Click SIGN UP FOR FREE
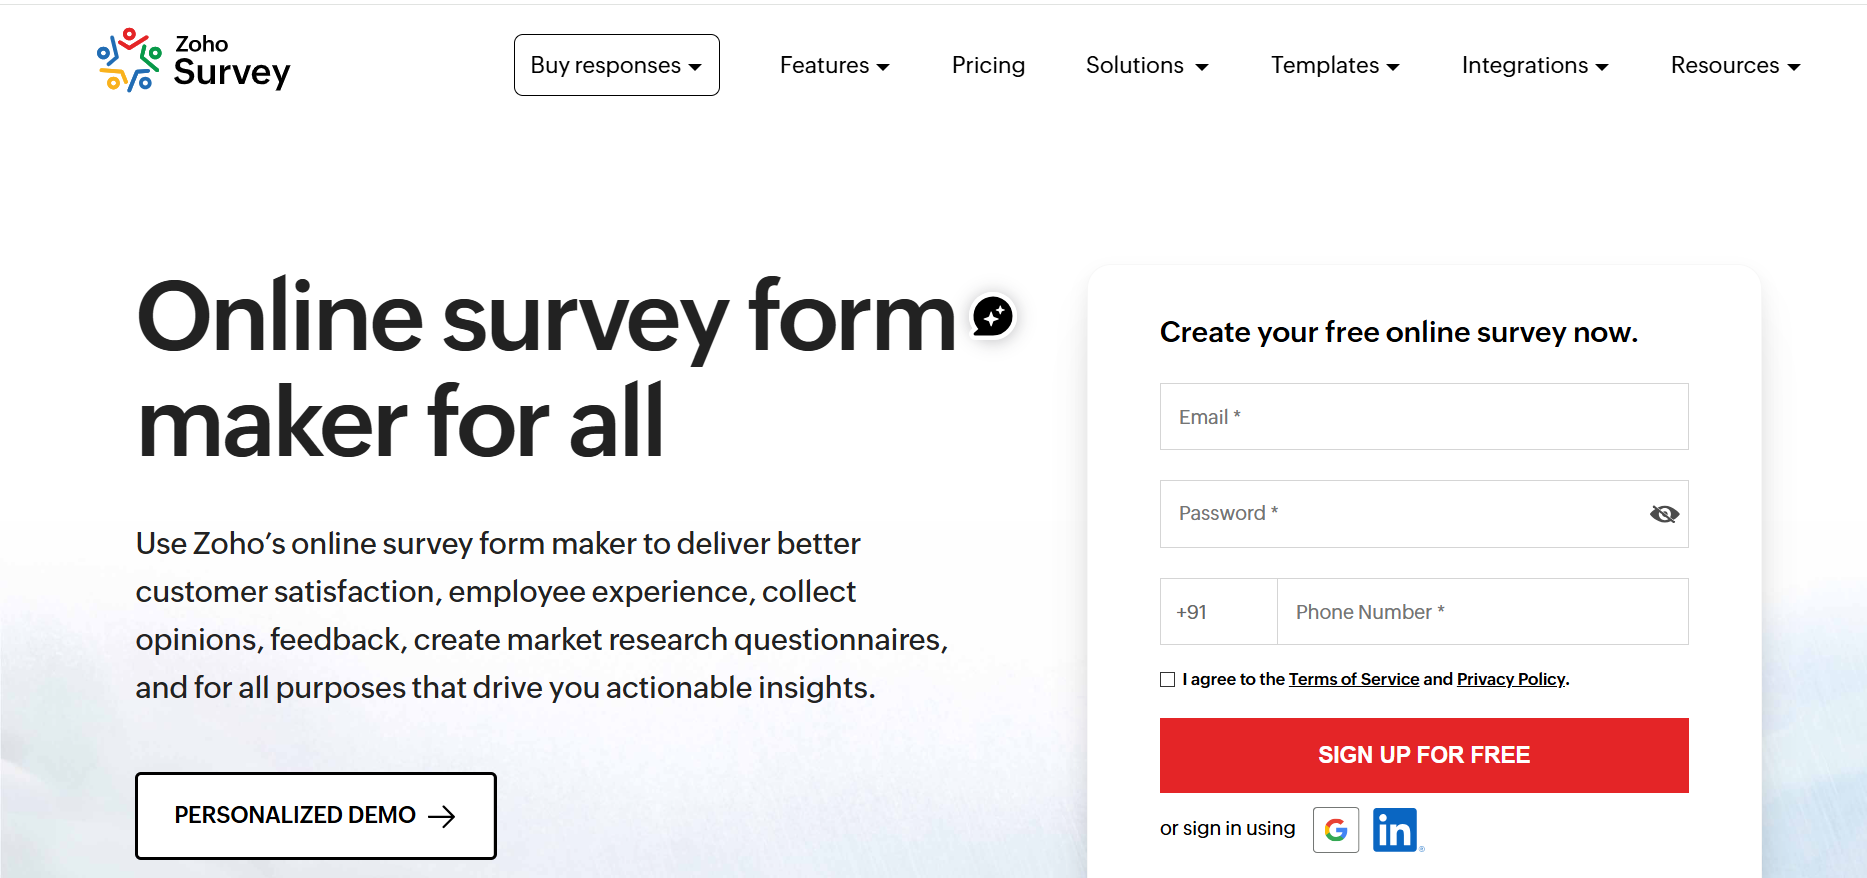 click(x=1423, y=755)
